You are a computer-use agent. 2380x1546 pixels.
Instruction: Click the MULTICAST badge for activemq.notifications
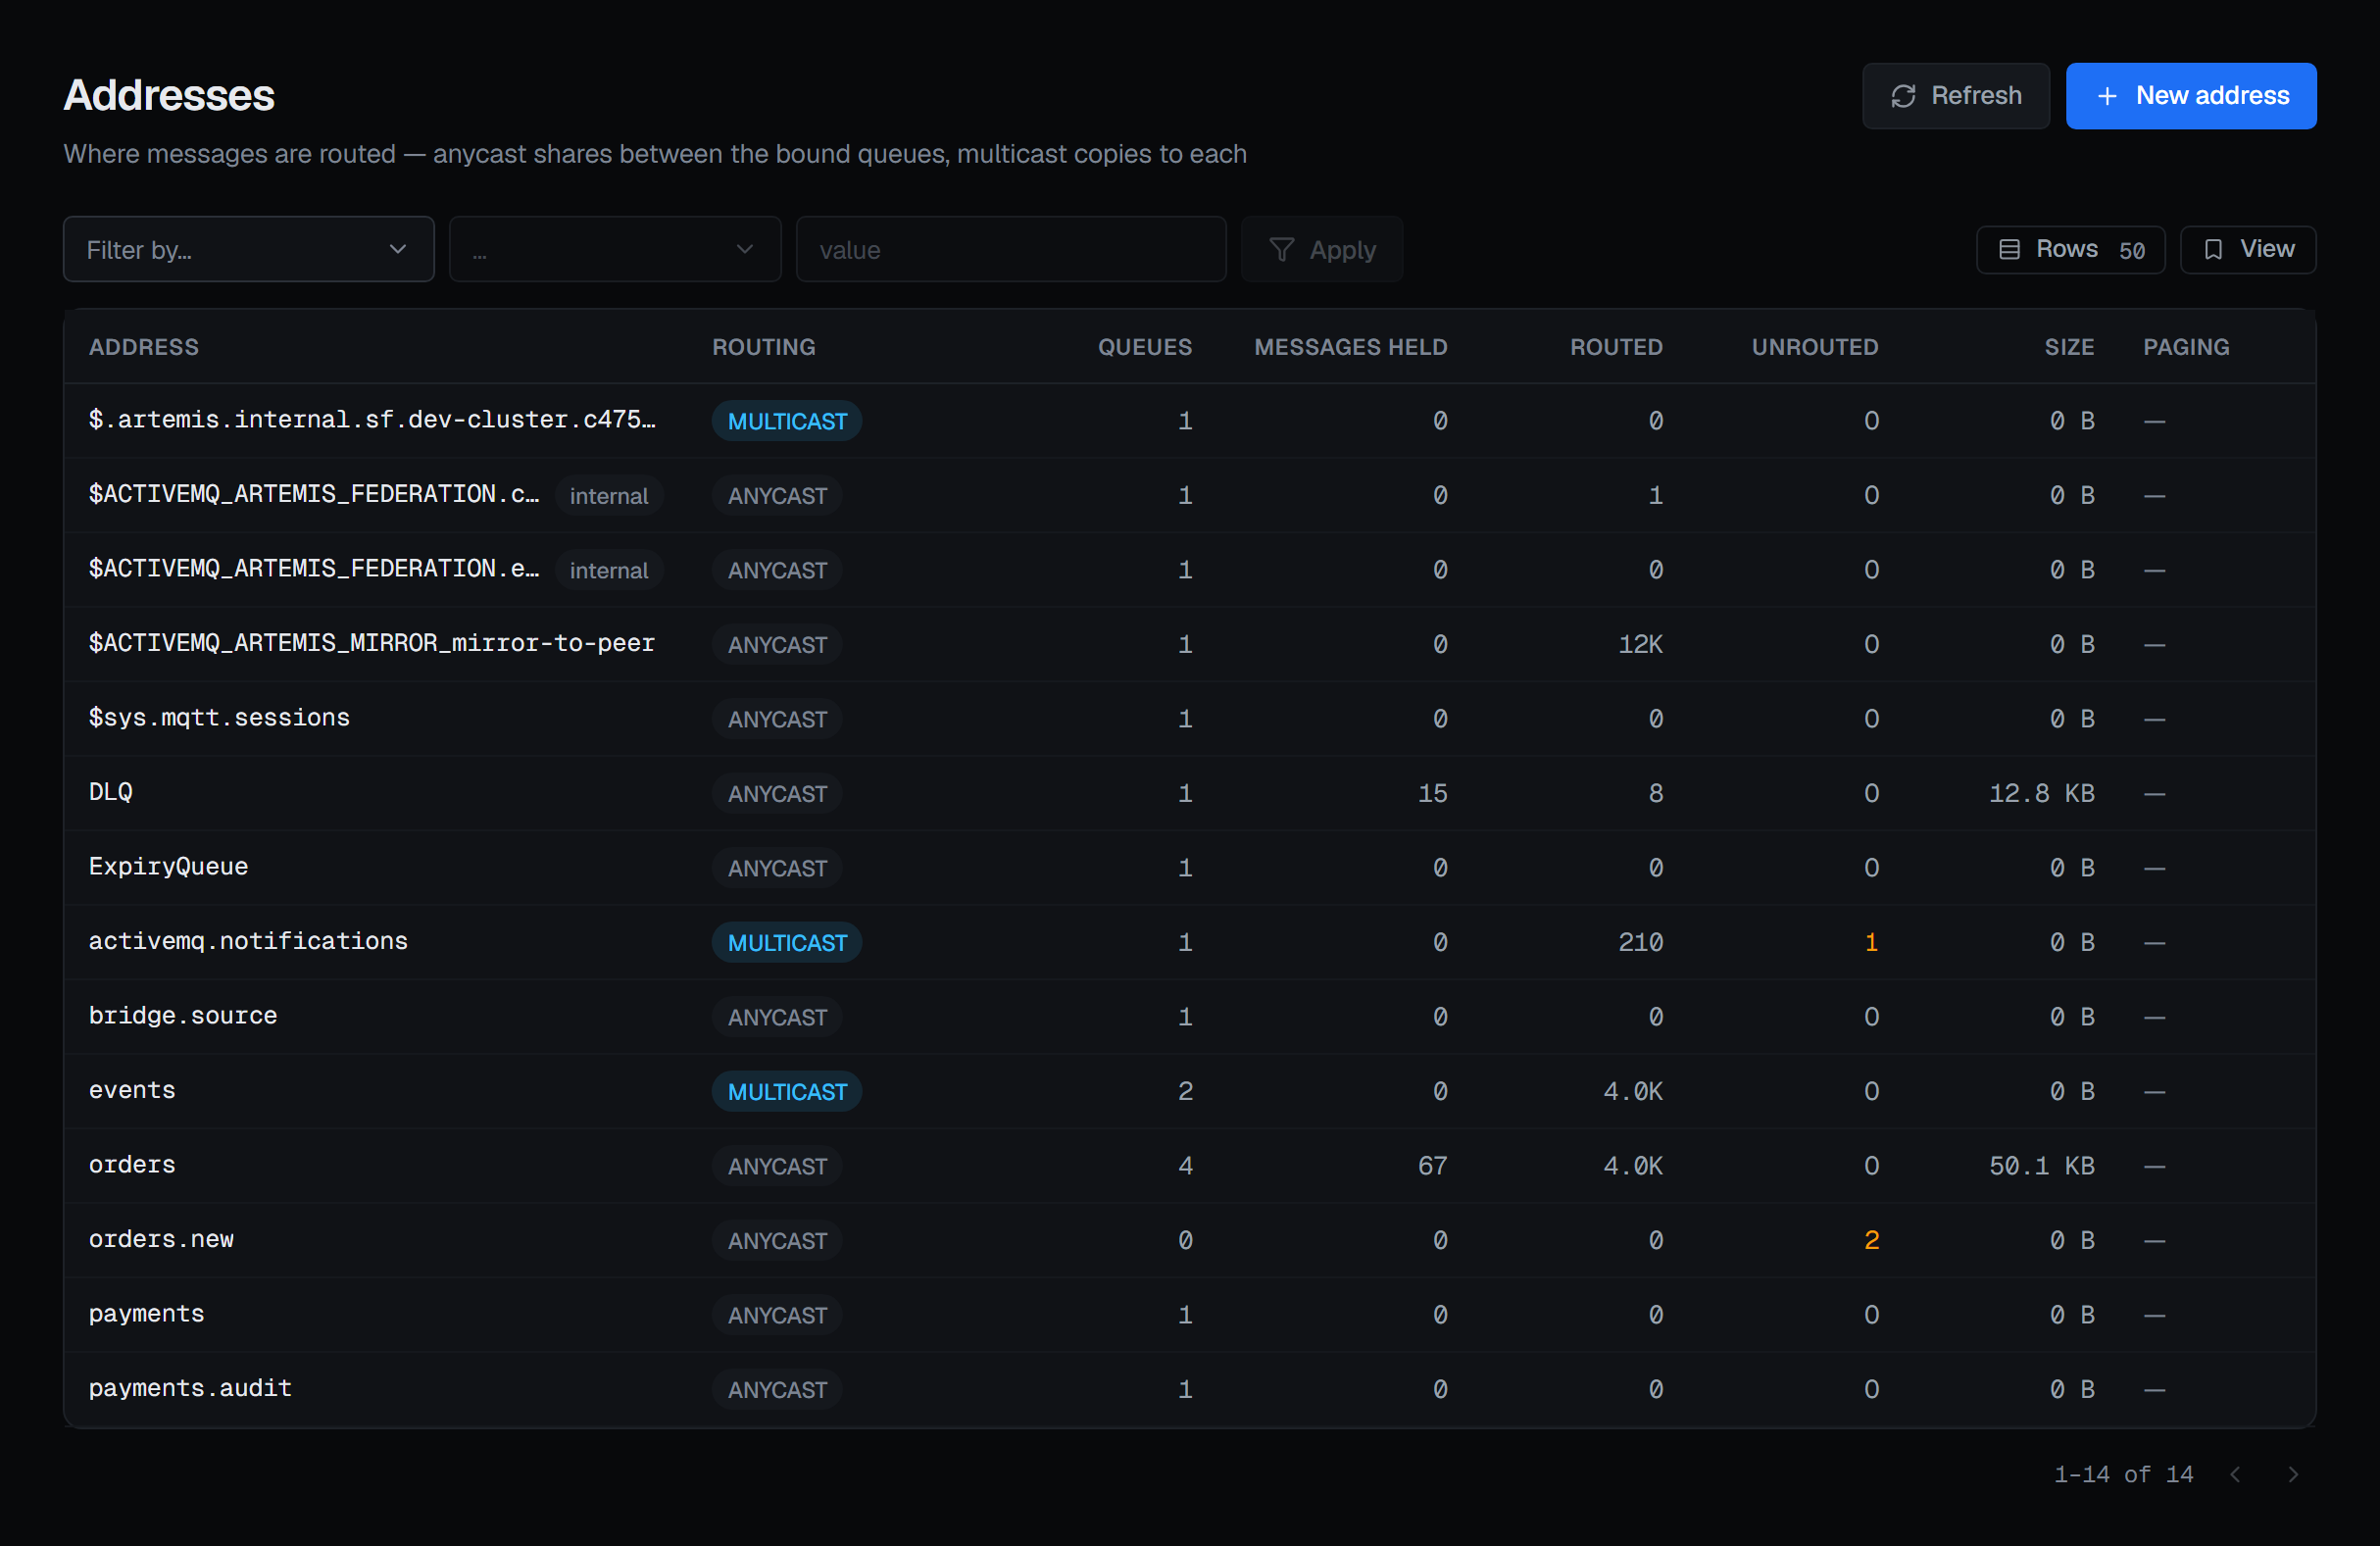(786, 942)
